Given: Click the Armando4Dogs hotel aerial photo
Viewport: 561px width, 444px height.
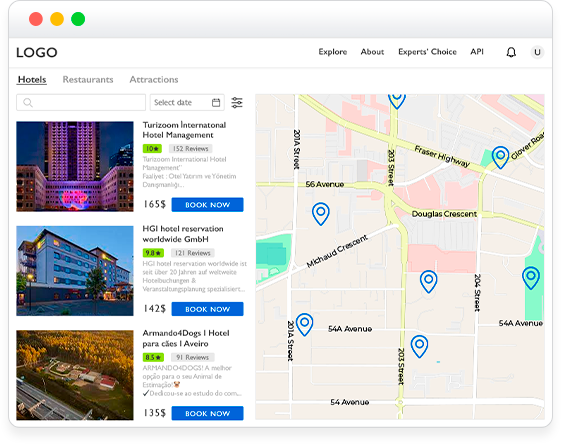Looking at the screenshot, I should pos(75,375).
